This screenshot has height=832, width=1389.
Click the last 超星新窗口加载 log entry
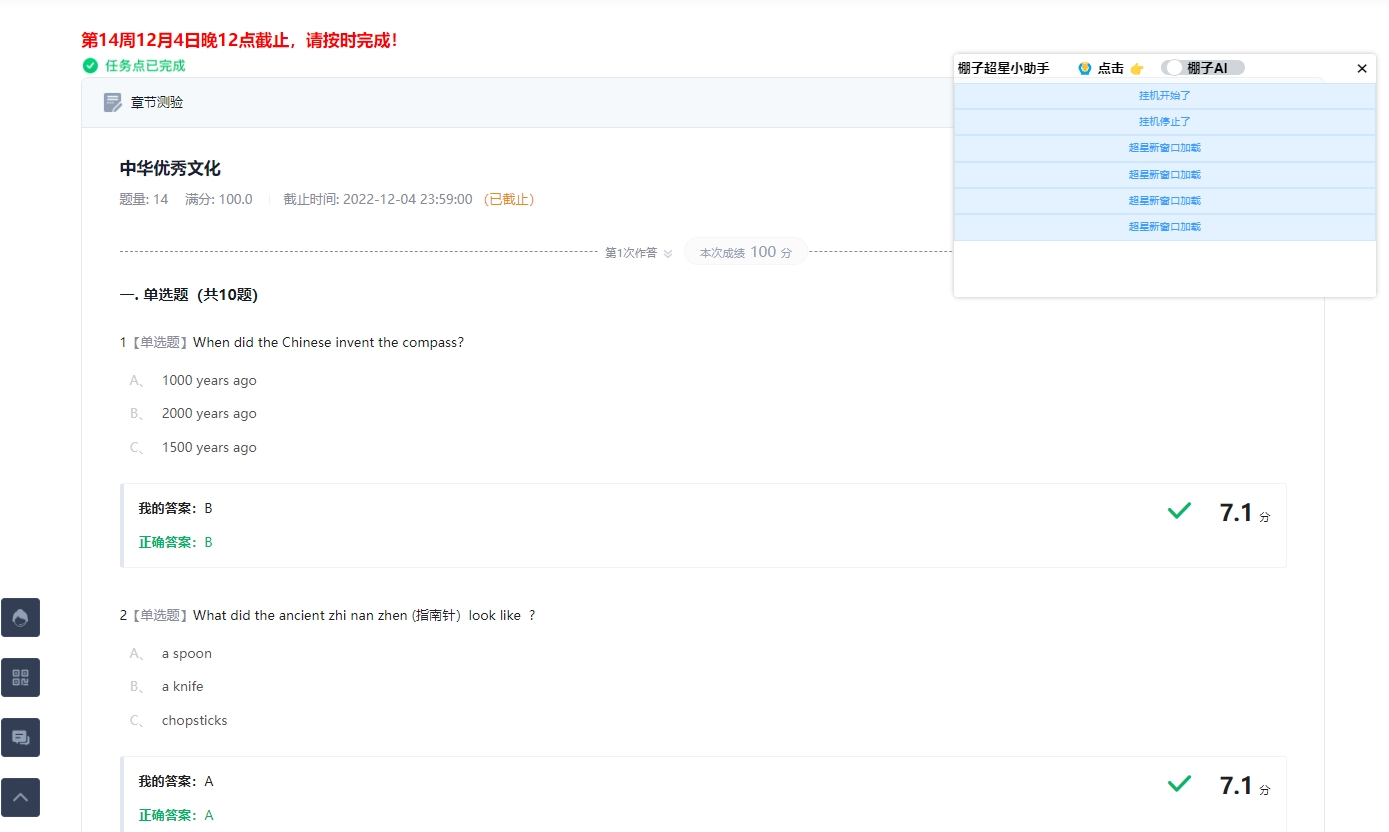point(1164,227)
